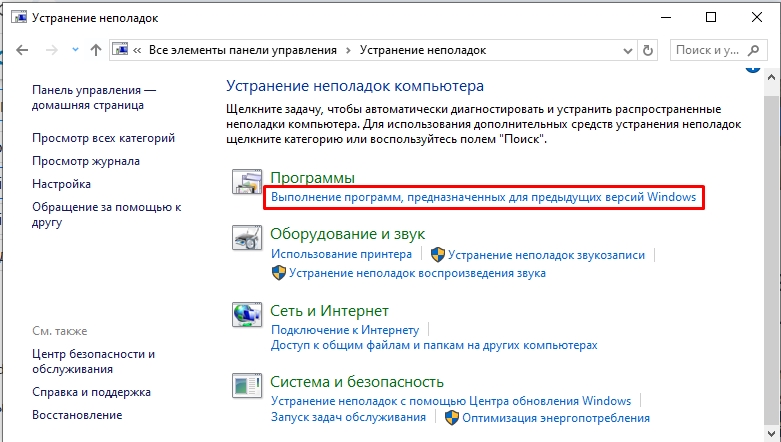Open "Центр безопасности и обслуживания" link
This screenshot has width=781, height=442.
coord(94,361)
